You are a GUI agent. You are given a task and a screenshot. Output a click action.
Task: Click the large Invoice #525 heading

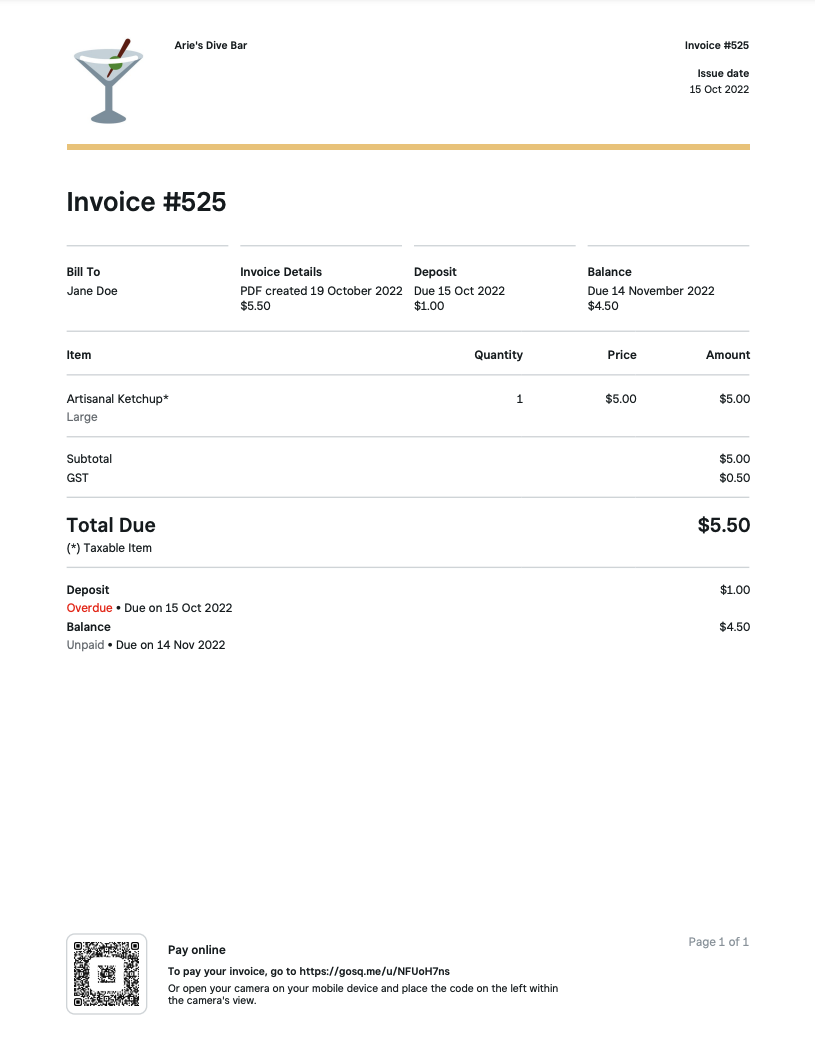pos(146,202)
